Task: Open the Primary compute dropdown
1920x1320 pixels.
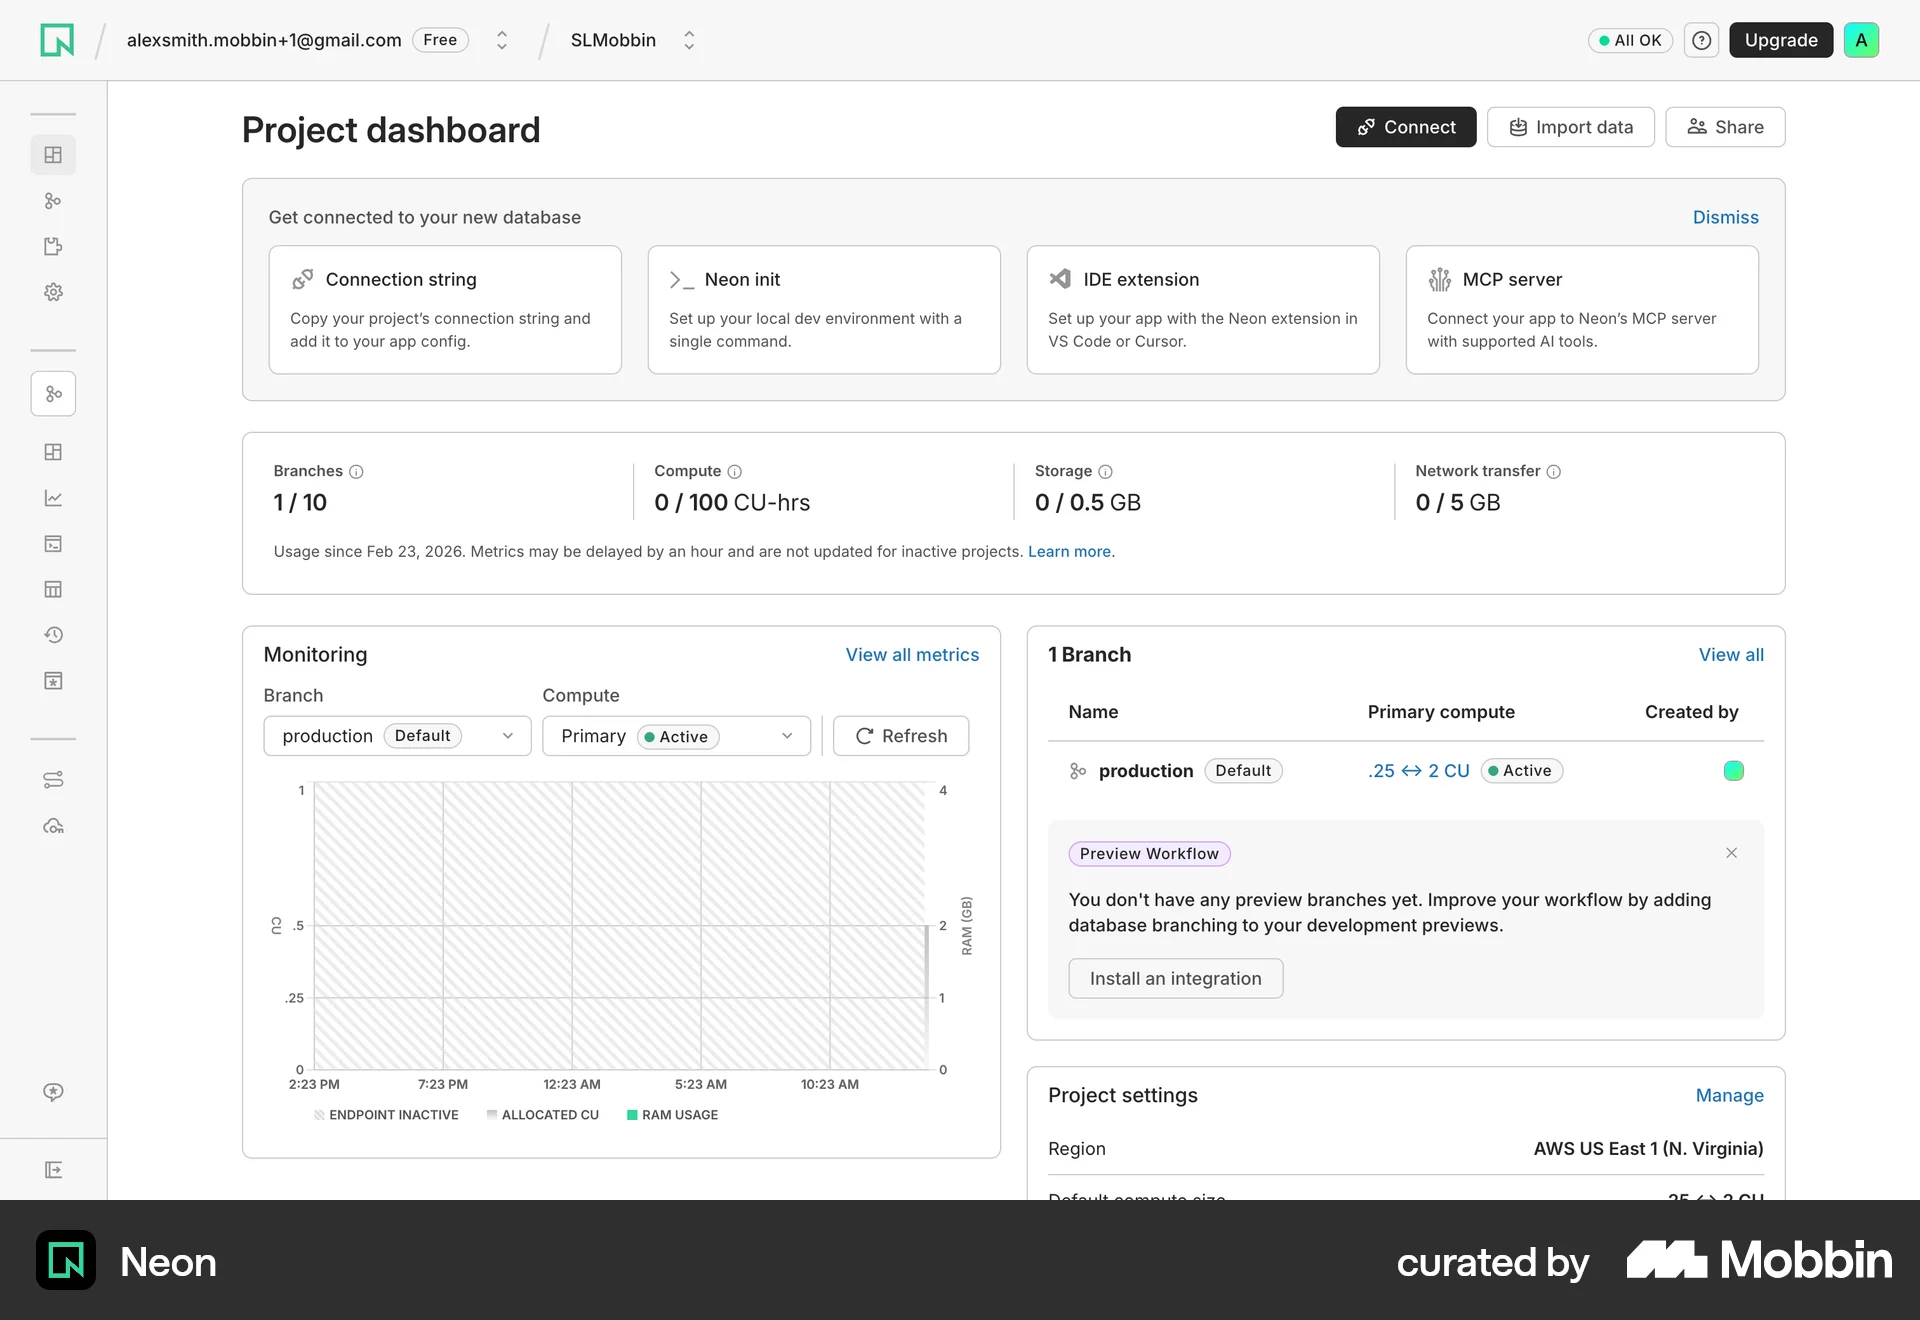Action: tap(676, 736)
